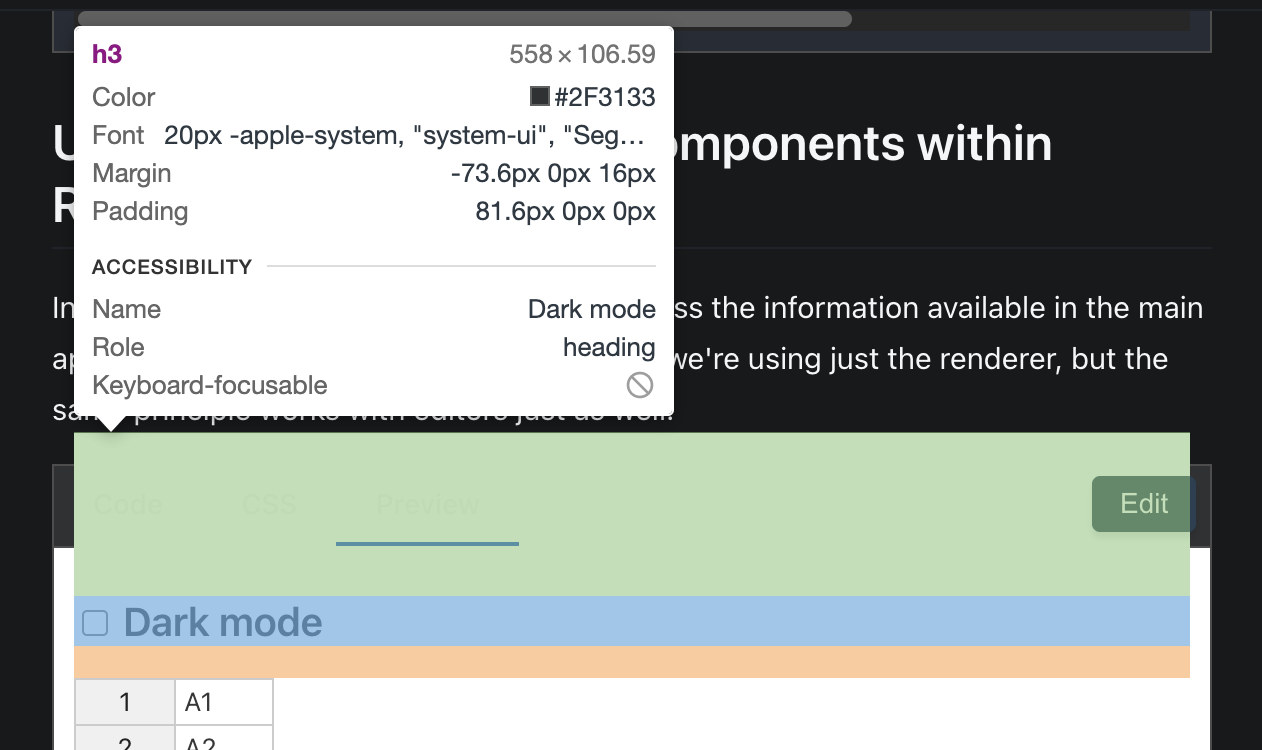This screenshot has height=750, width=1262.
Task: Select cell A1 in the spreadsheet
Action: (222, 701)
